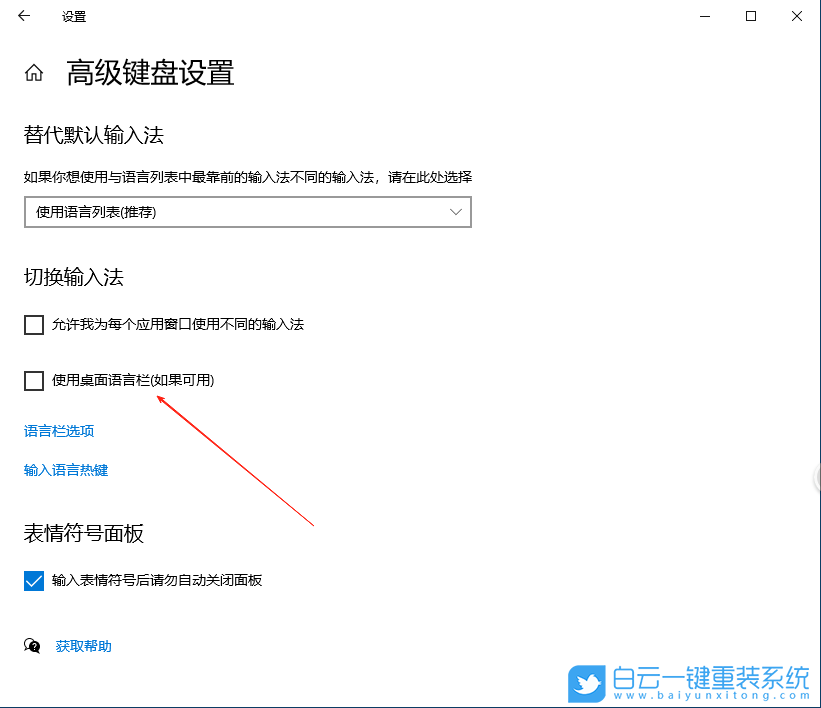Viewport: 821px width, 708px height.
Task: Click the chevron arrow on the input method selector
Action: (457, 212)
